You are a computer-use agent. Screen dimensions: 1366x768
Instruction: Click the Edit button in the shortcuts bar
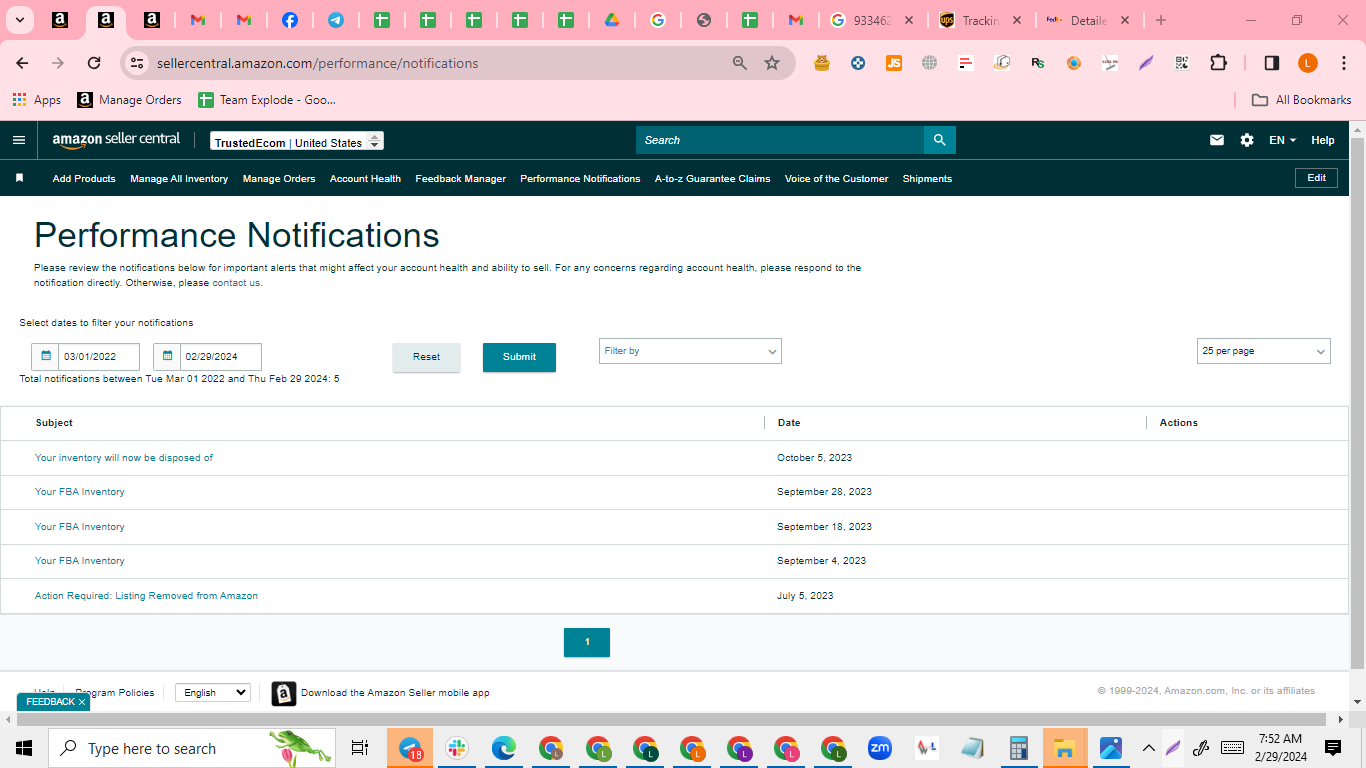coord(1317,178)
